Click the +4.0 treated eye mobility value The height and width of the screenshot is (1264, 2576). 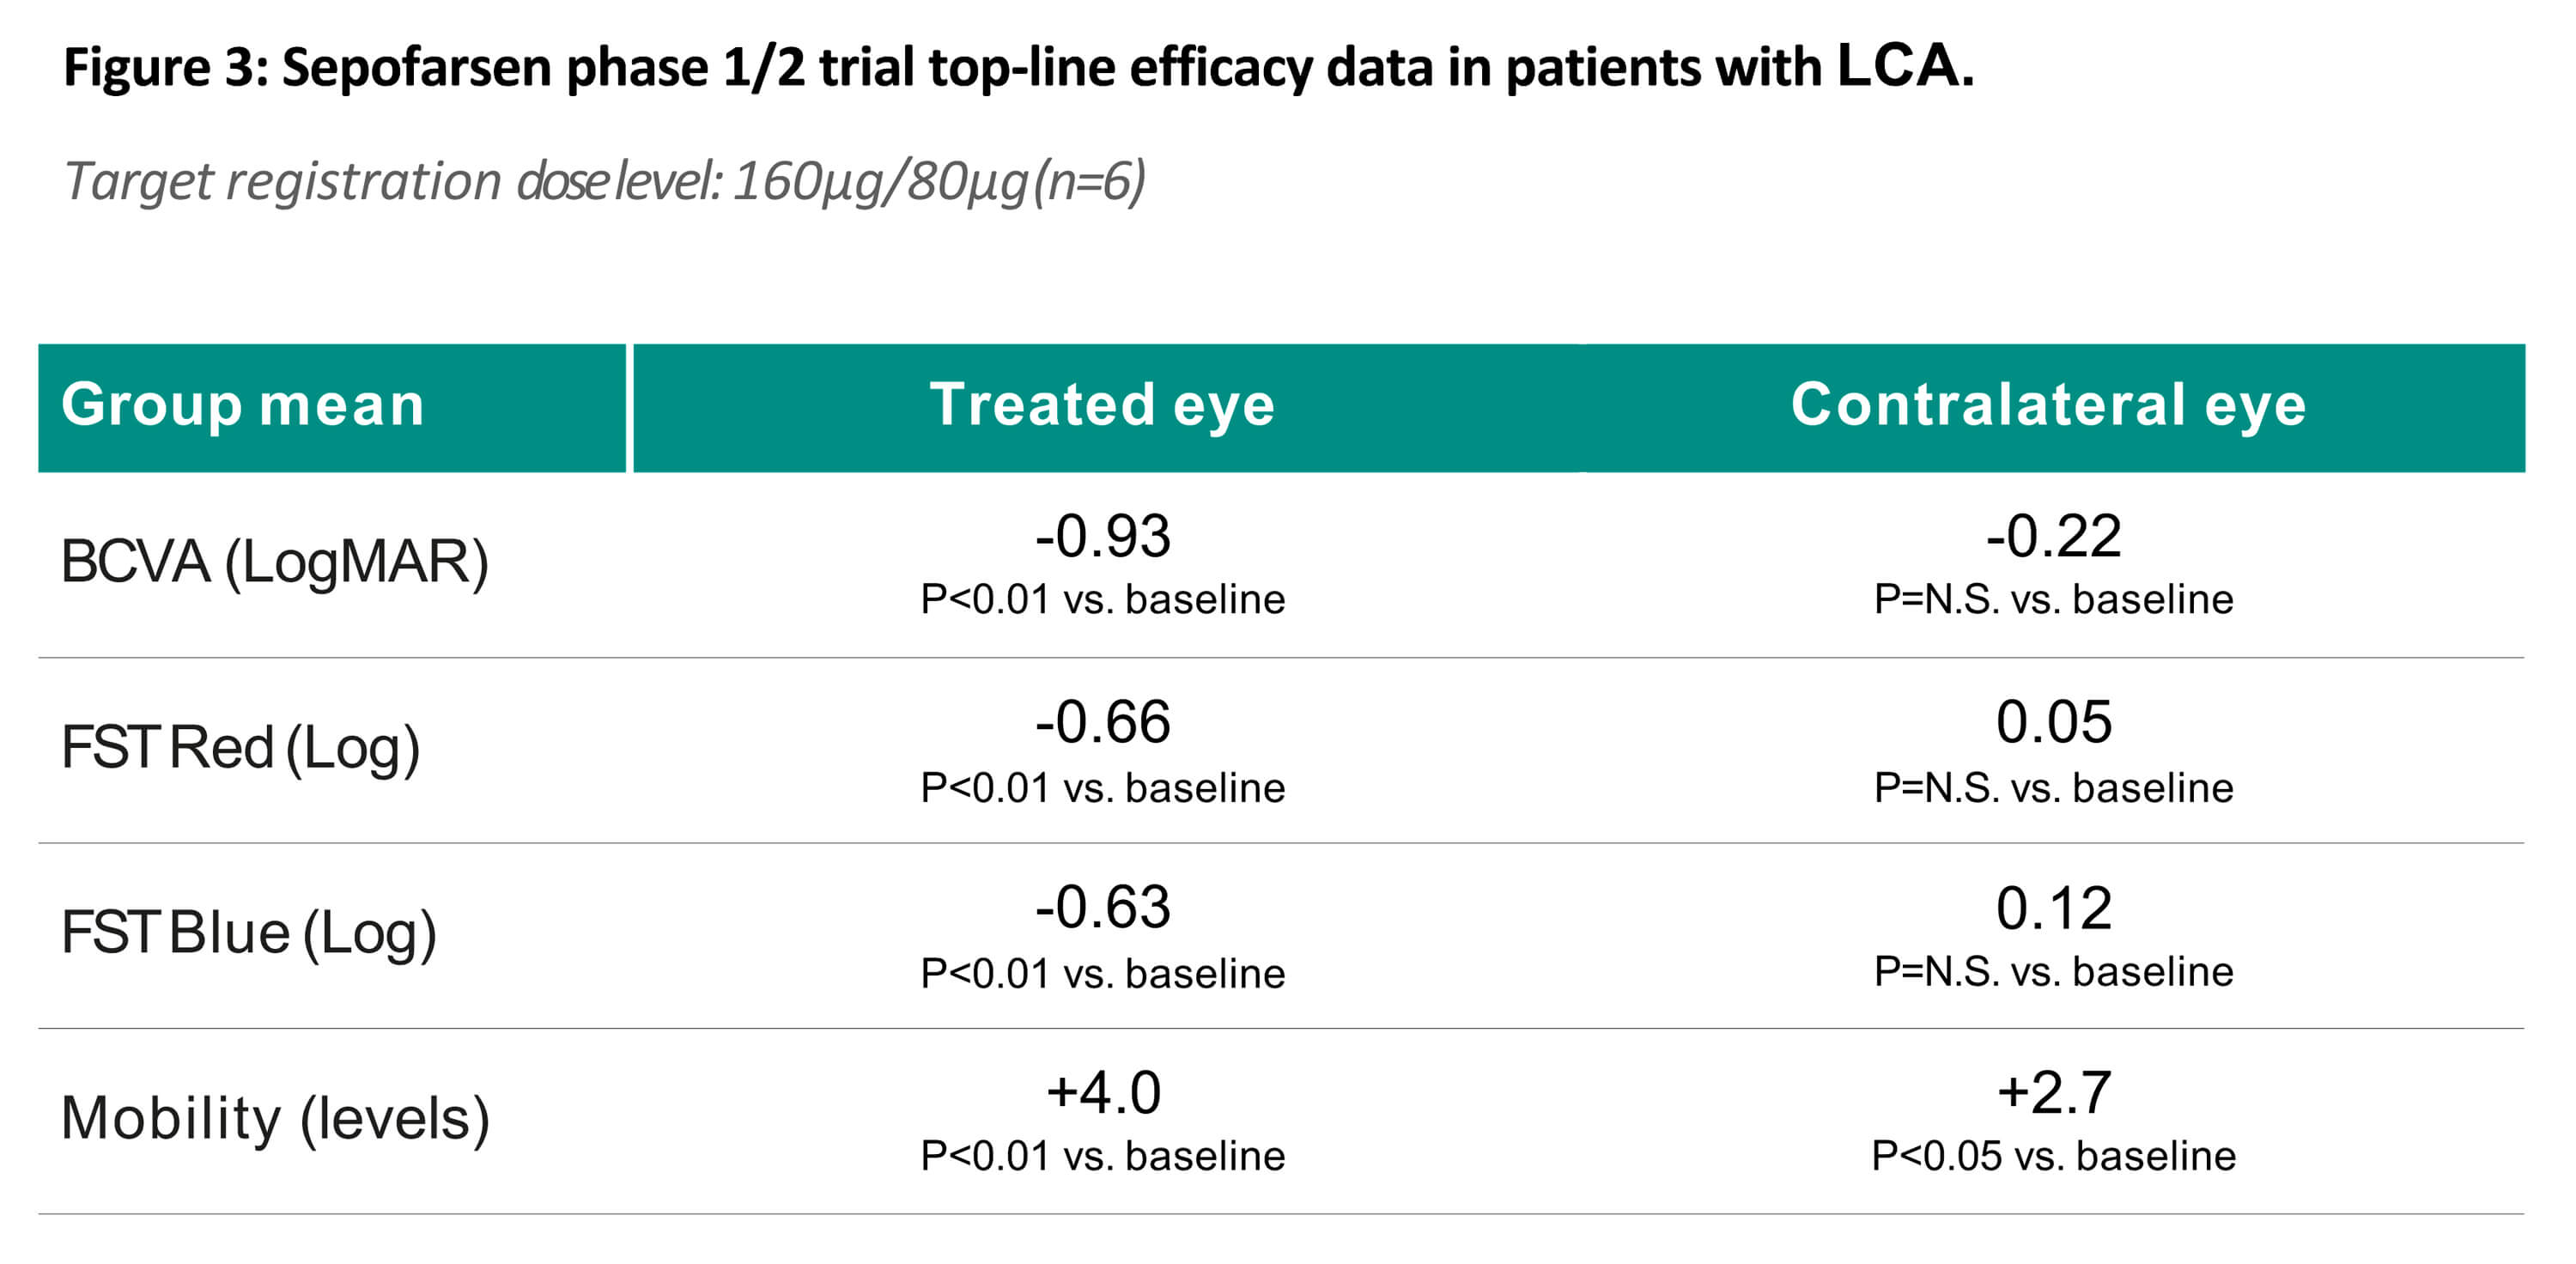click(x=1103, y=1092)
